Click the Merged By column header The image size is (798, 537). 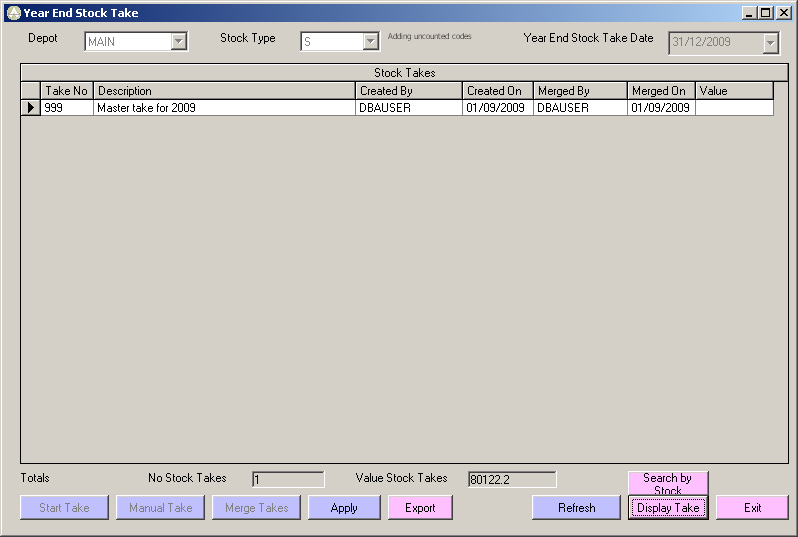tap(580, 91)
